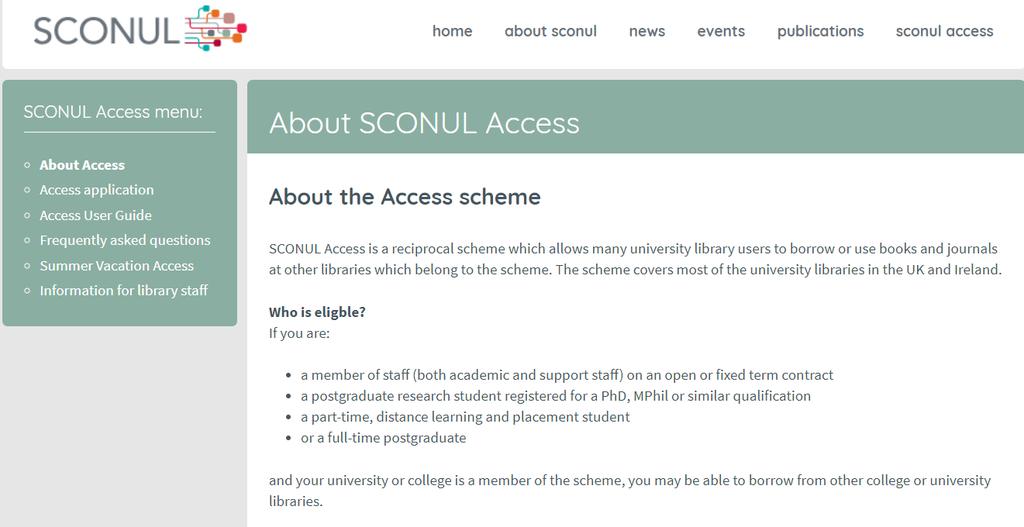
Task: Open the news section
Action: pyautogui.click(x=647, y=31)
